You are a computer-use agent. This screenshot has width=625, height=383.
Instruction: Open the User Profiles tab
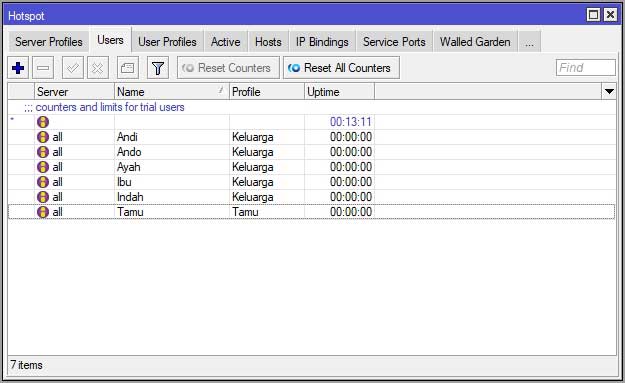(167, 42)
